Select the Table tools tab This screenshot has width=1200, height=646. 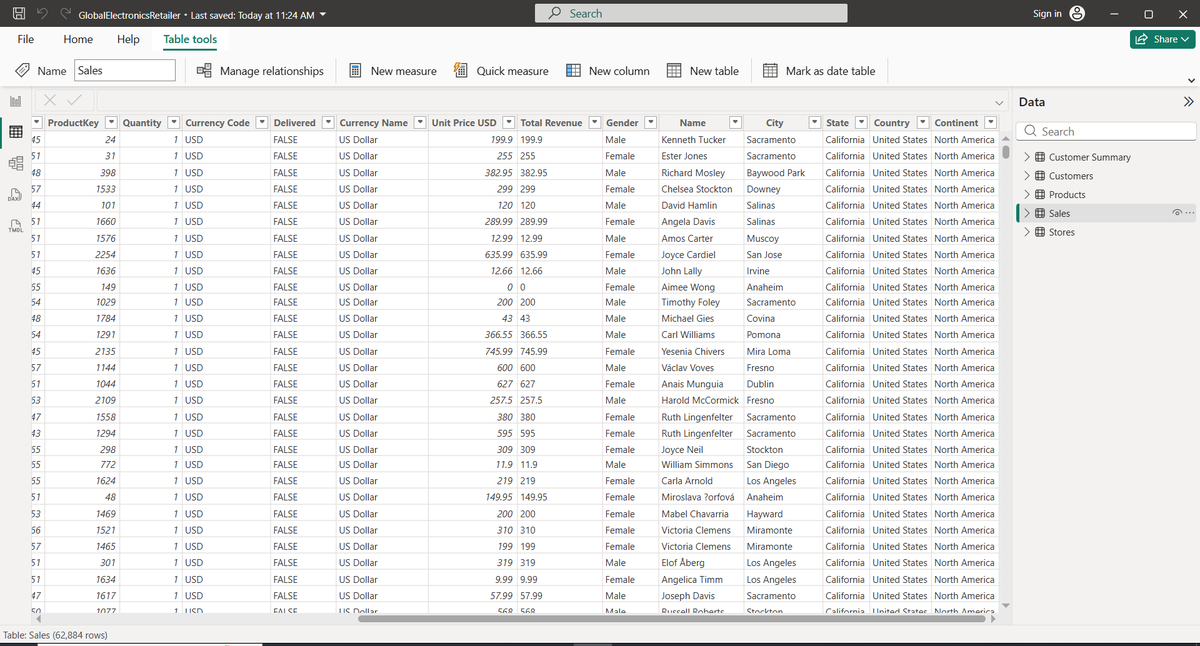click(190, 39)
